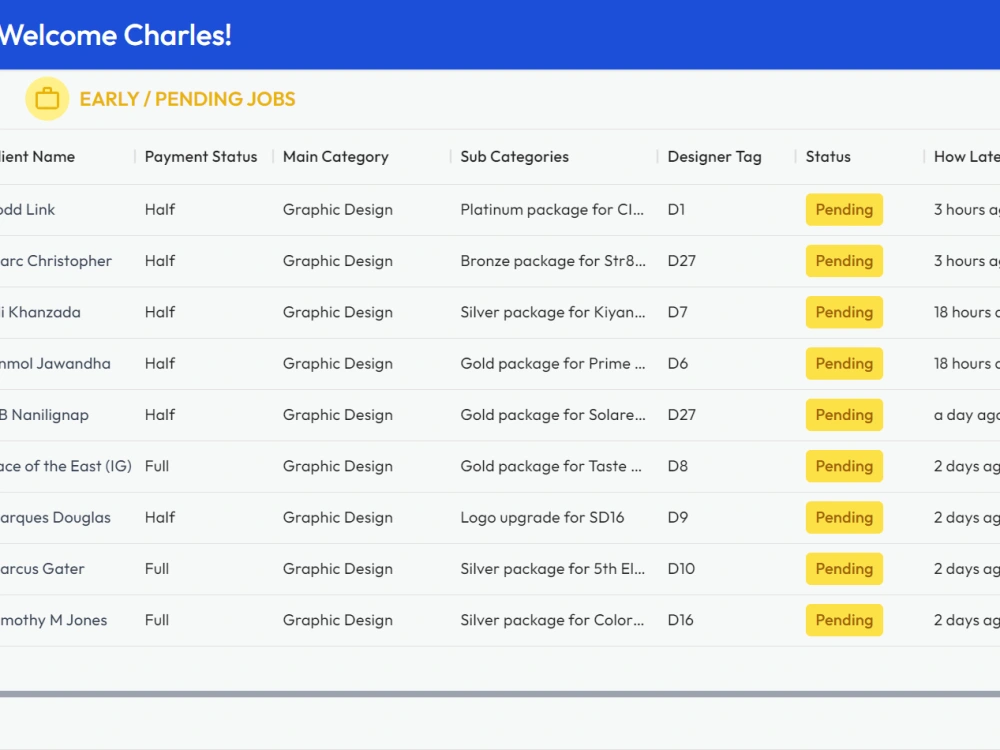
Task: Select client name ending in of the East (IG)
Action: pyautogui.click(x=66, y=466)
